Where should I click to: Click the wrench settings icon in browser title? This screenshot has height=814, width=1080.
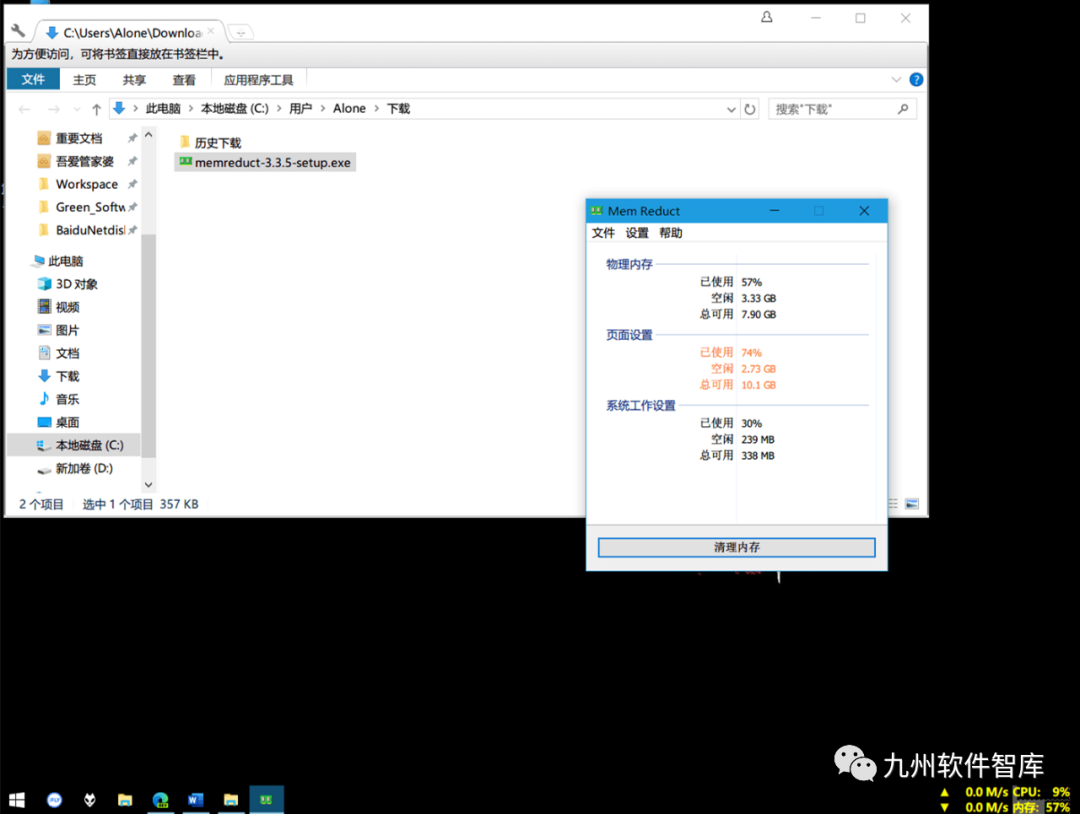19,31
